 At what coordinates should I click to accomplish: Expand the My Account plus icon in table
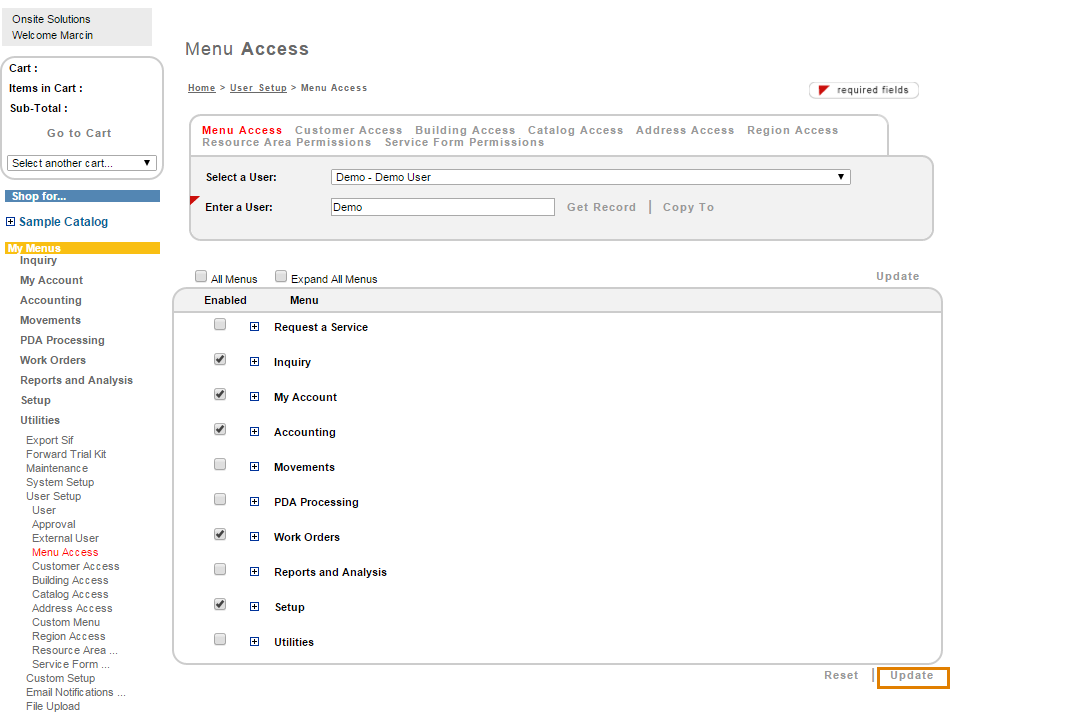[254, 397]
